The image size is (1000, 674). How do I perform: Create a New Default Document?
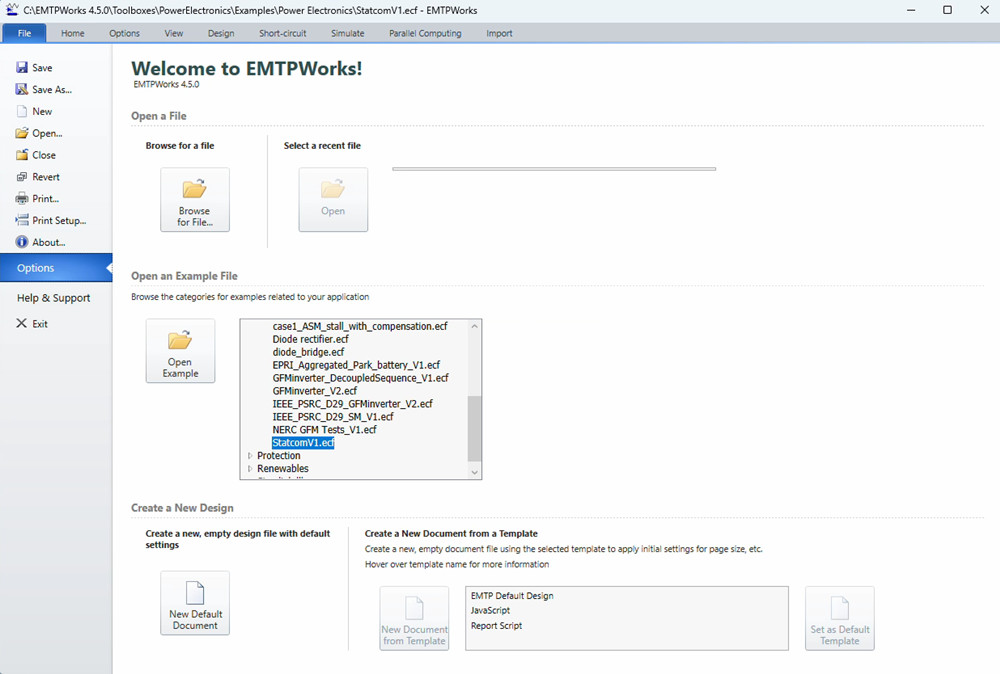[195, 603]
